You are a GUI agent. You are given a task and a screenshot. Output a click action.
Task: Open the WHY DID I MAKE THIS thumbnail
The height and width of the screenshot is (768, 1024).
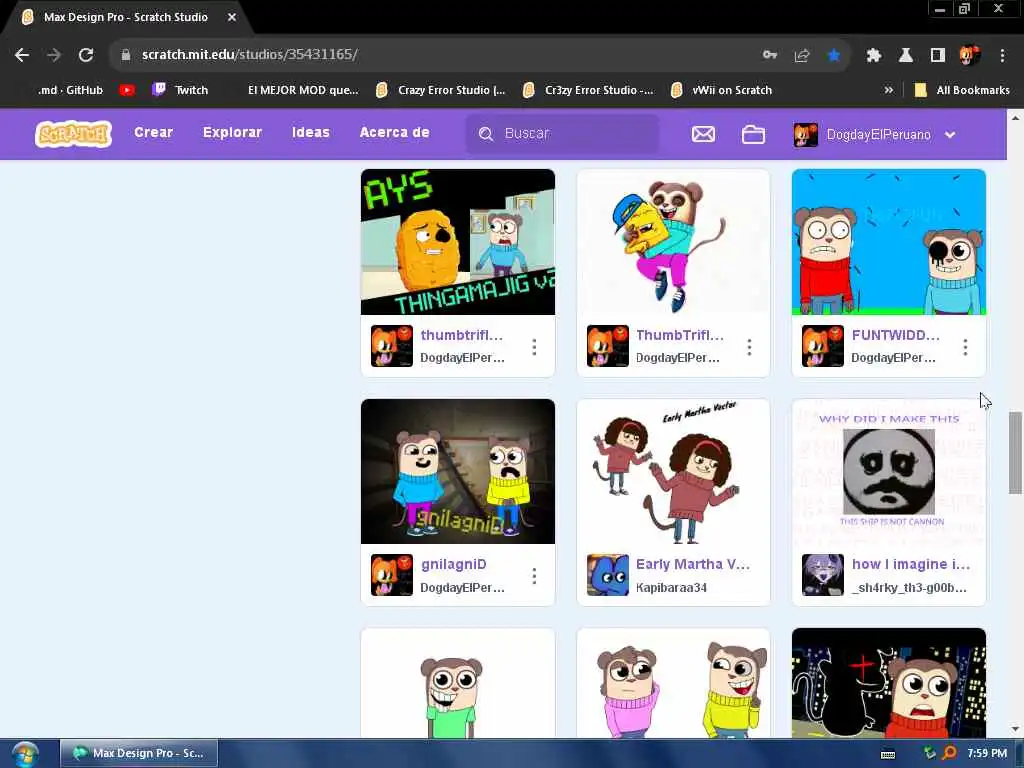click(889, 472)
